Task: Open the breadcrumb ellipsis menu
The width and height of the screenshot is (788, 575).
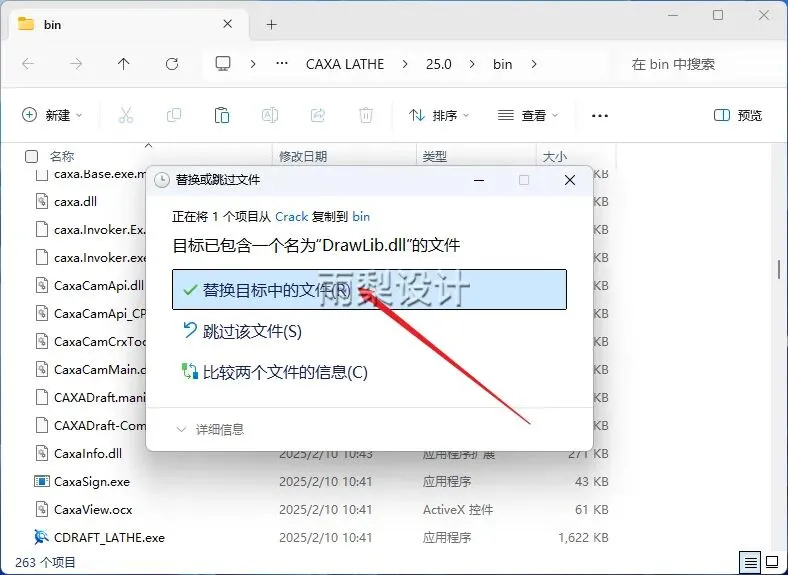Action: point(282,64)
